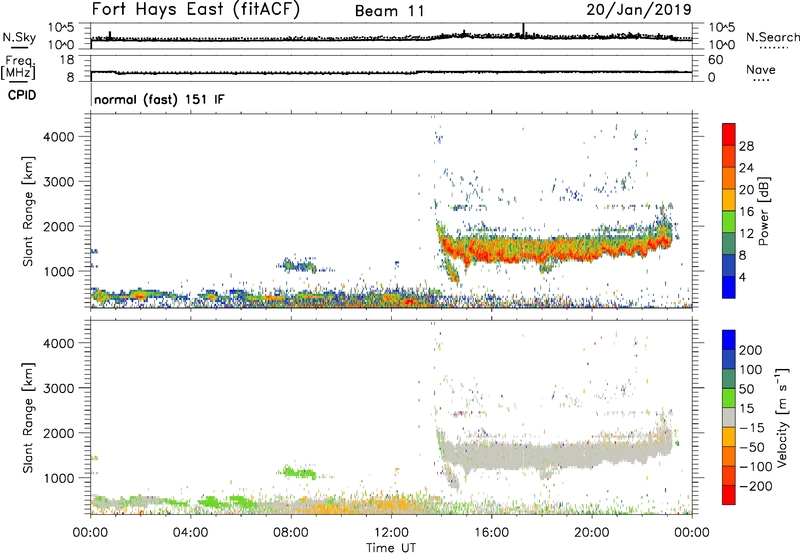This screenshot has width=800, height=554.
Task: Click the '20:00' time axis tick label
Action: click(x=592, y=533)
